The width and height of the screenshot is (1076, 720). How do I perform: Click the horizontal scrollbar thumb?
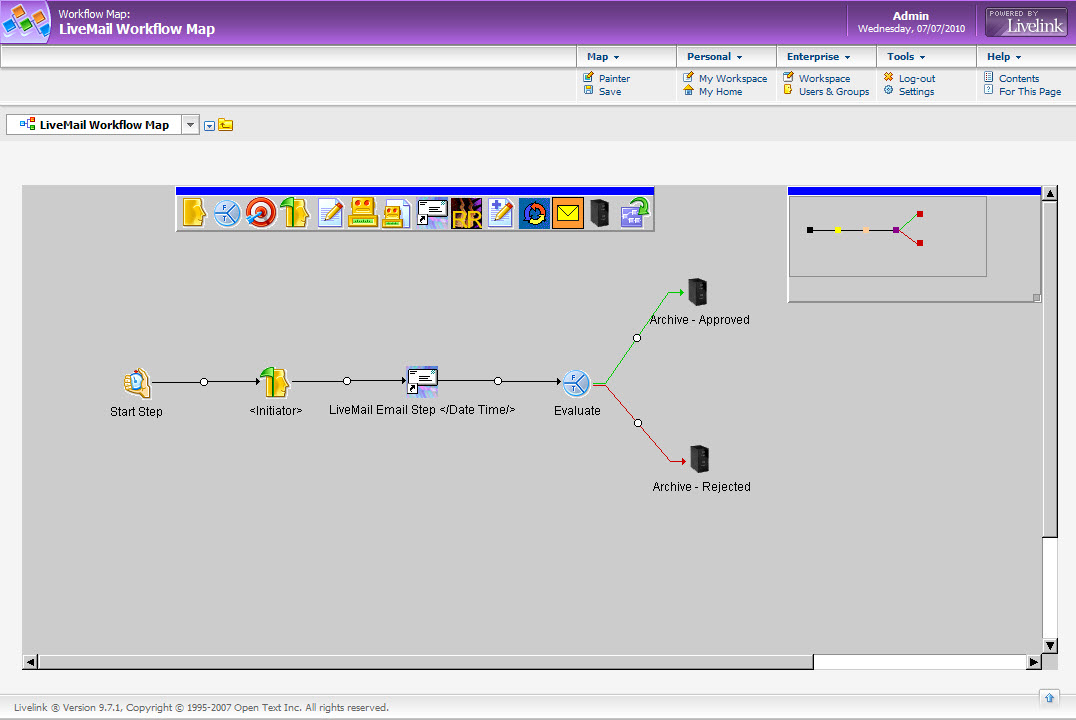point(425,662)
